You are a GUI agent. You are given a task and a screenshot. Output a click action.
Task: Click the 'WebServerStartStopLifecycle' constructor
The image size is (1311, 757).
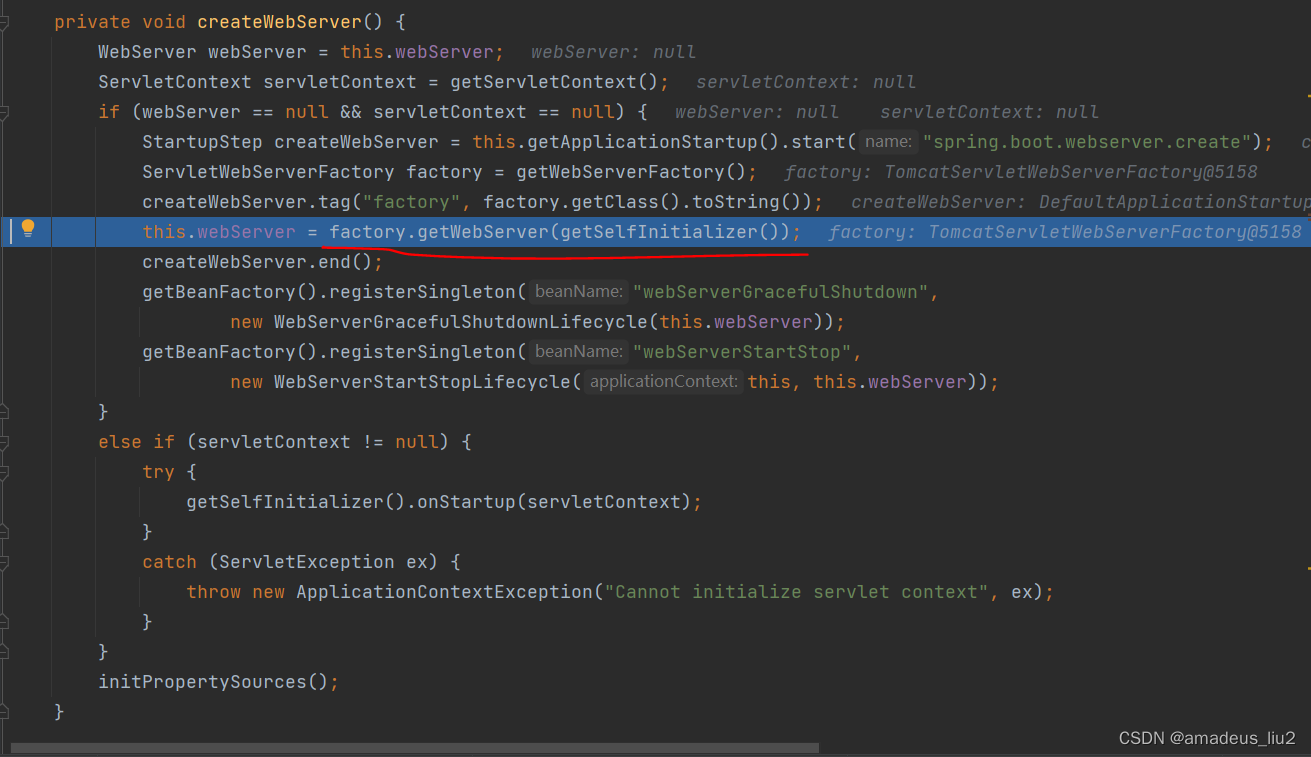coord(422,382)
